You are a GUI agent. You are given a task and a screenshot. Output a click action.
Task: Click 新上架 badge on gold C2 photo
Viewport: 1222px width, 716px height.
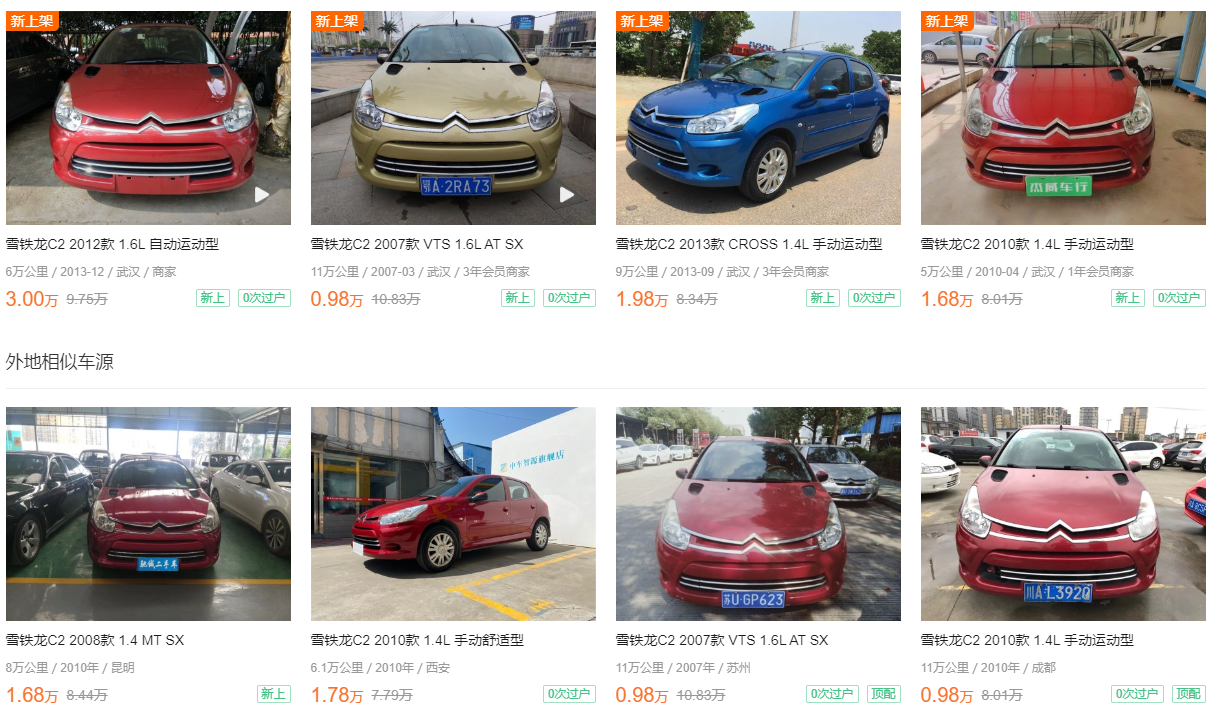coord(336,21)
